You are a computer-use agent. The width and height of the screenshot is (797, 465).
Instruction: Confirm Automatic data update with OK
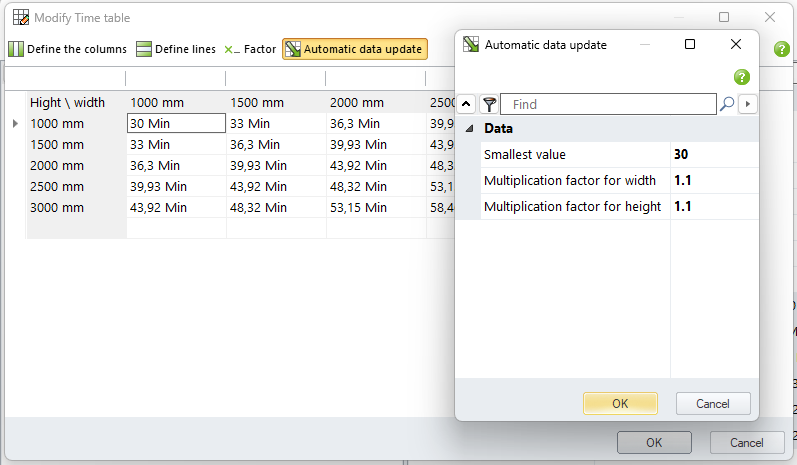[x=620, y=403]
